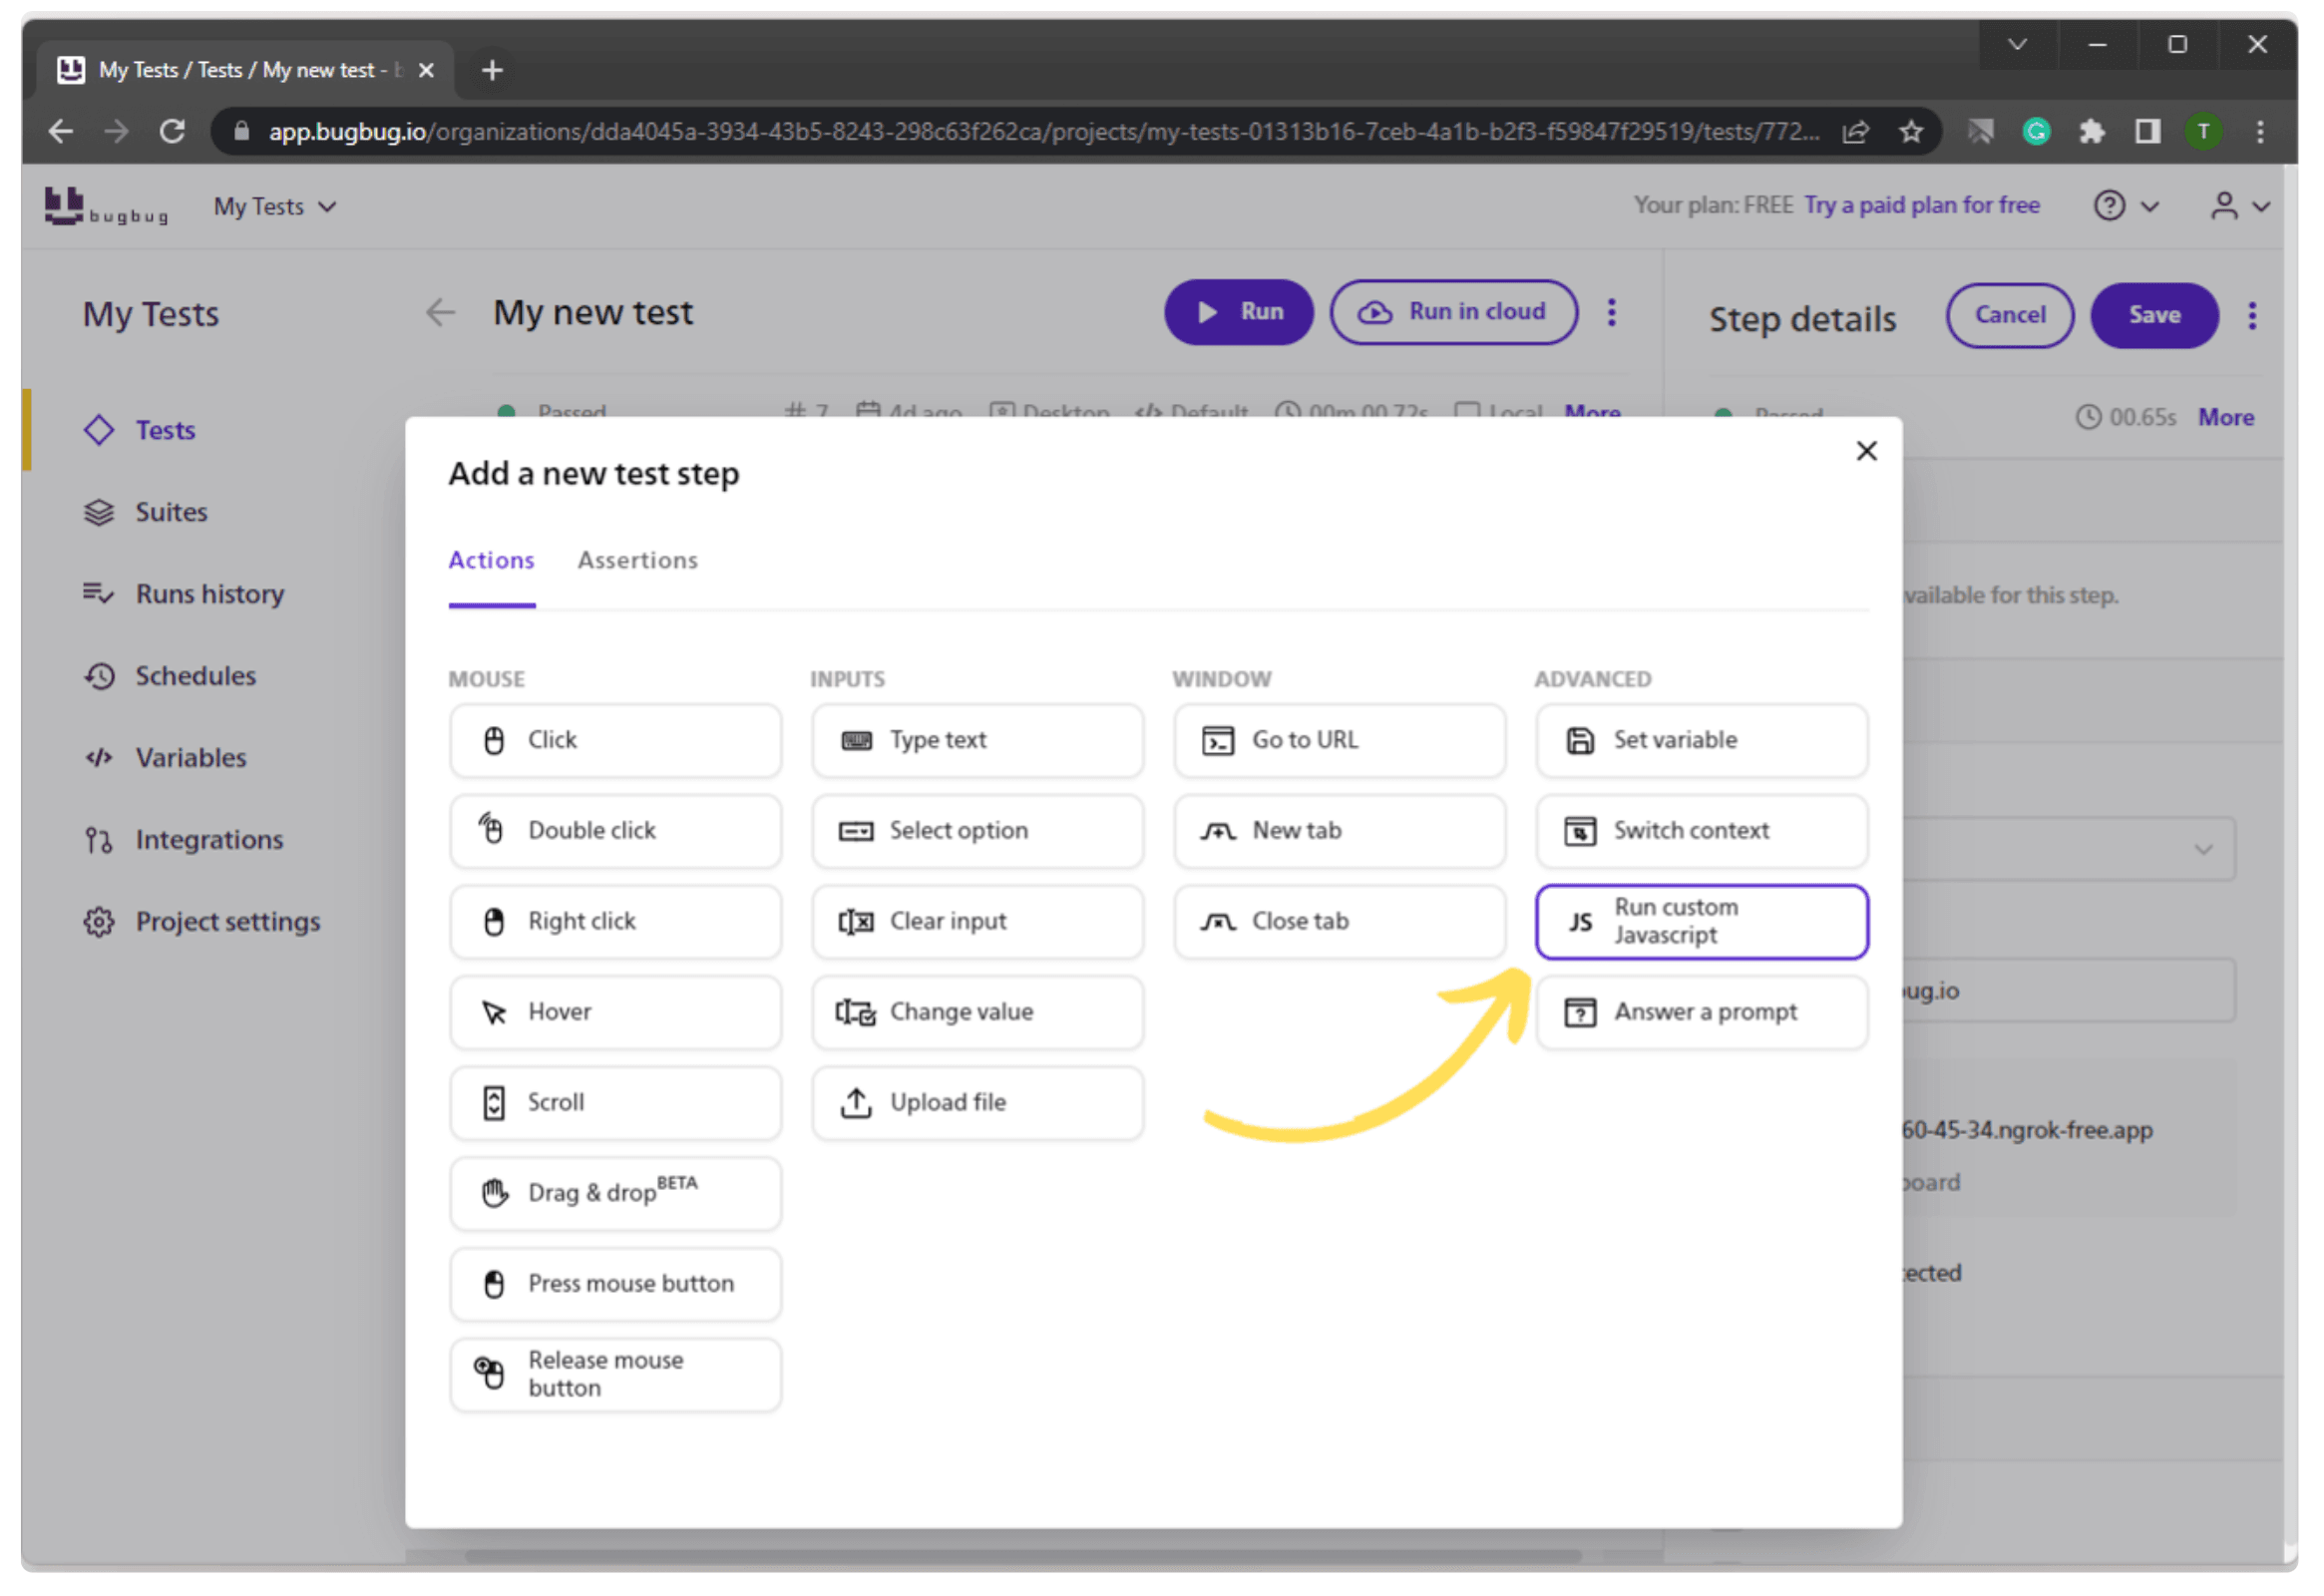The width and height of the screenshot is (2324, 1596).
Task: Select the Switch context action
Action: tap(1702, 831)
